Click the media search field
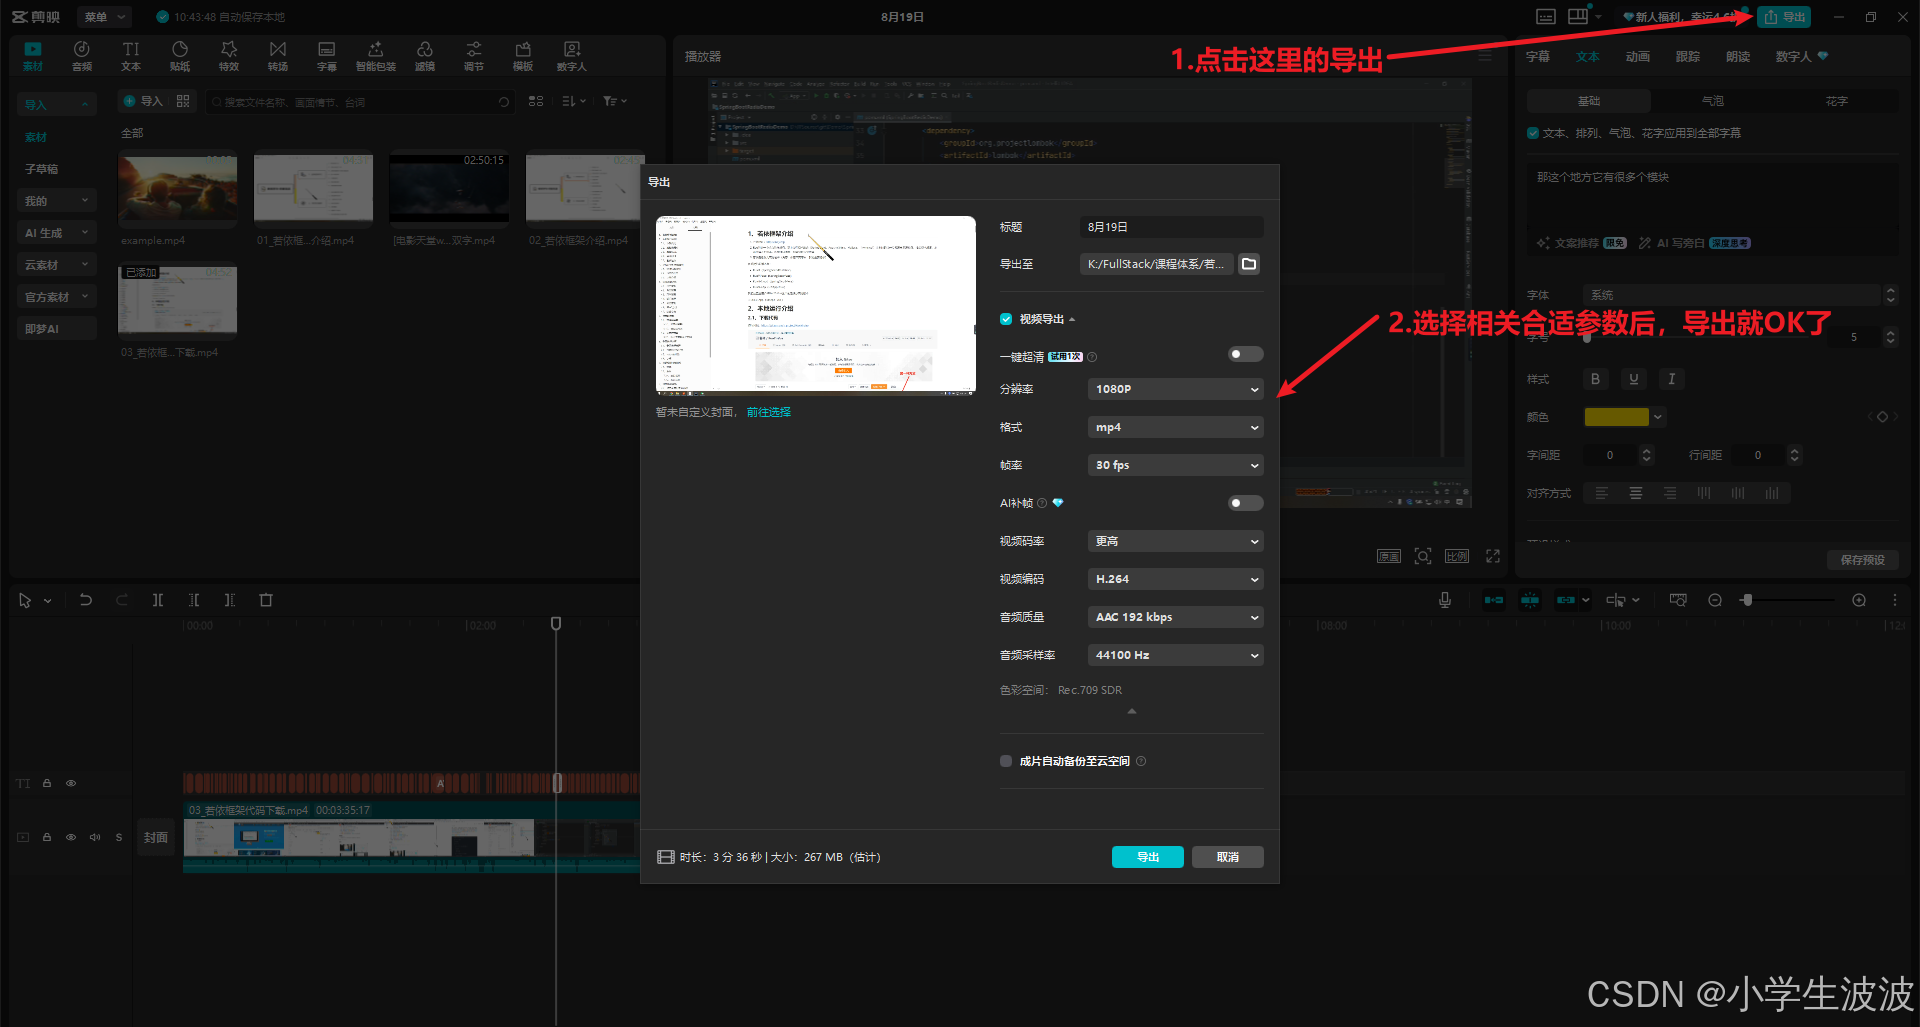The image size is (1920, 1027). pyautogui.click(x=360, y=102)
